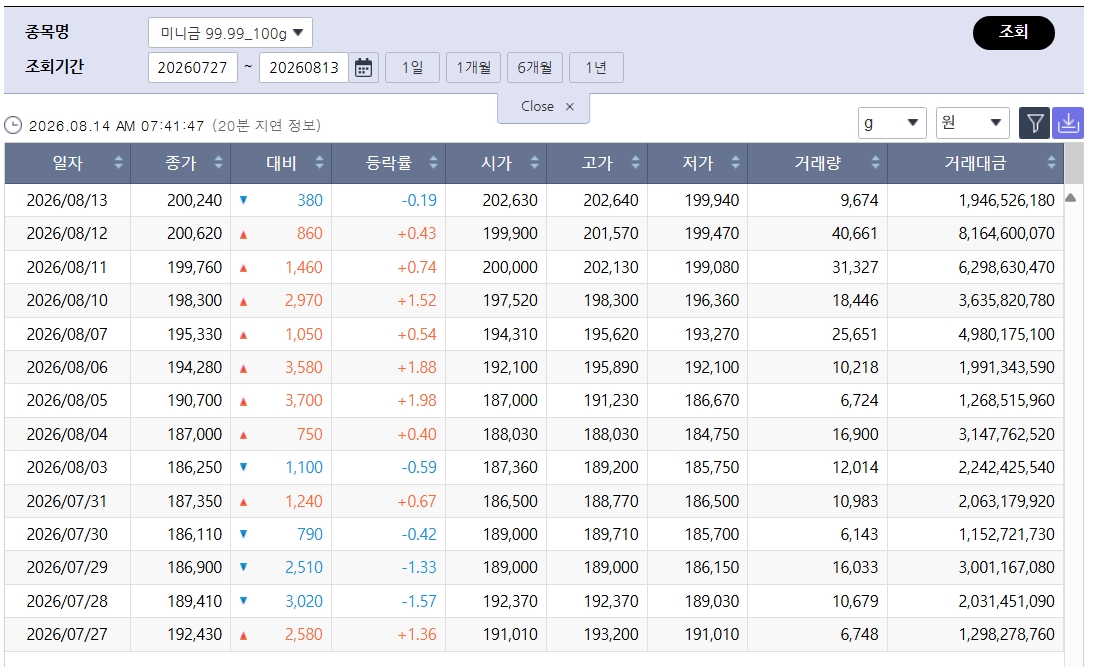This screenshot has width=1095, height=667.
Task: Open the g weight unit dropdown
Action: pos(892,123)
